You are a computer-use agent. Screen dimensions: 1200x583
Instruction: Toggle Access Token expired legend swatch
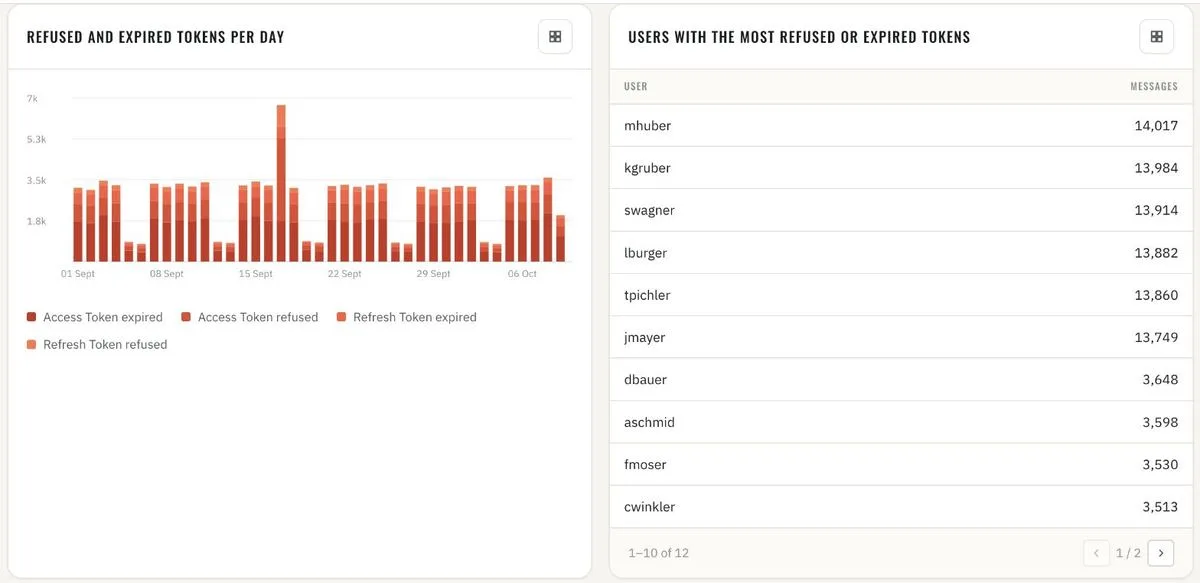pyautogui.click(x=32, y=317)
